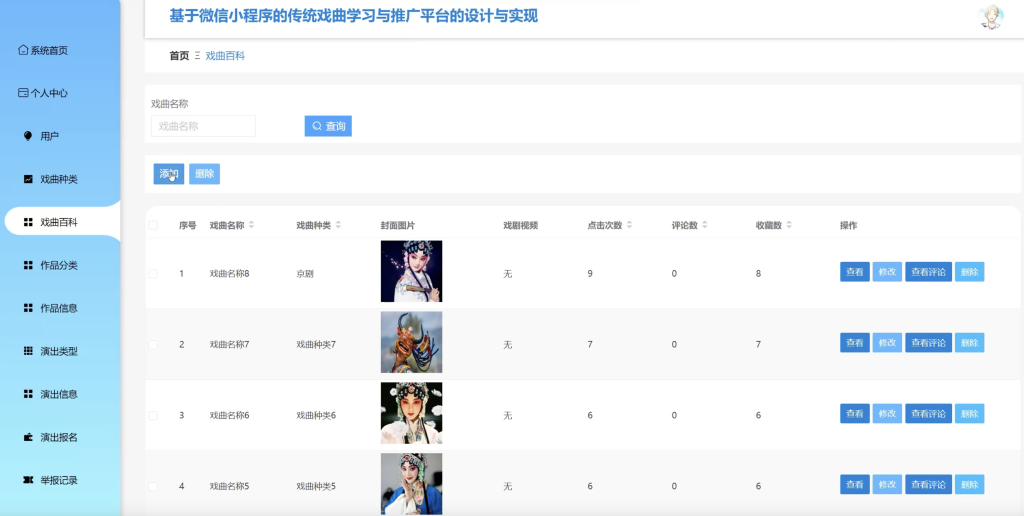Check the row checkbox for 戏曲名称7
Image resolution: width=1024 pixels, height=516 pixels.
(x=153, y=344)
